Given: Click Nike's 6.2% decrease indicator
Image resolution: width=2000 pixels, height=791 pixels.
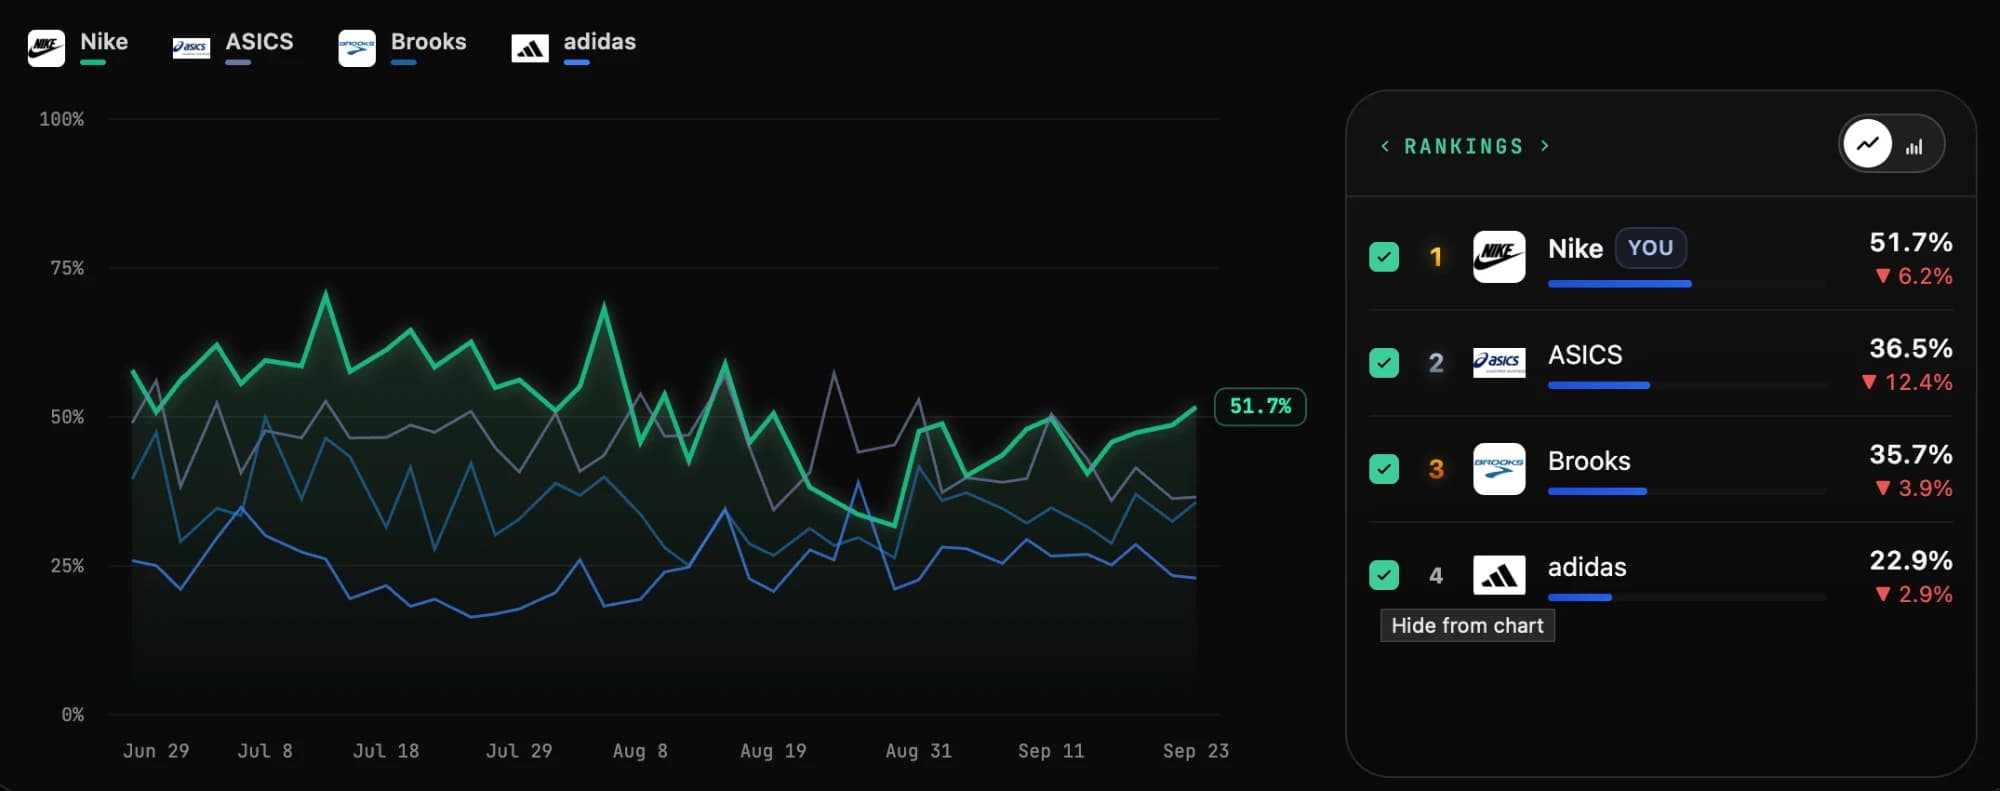Looking at the screenshot, I should pos(1914,276).
